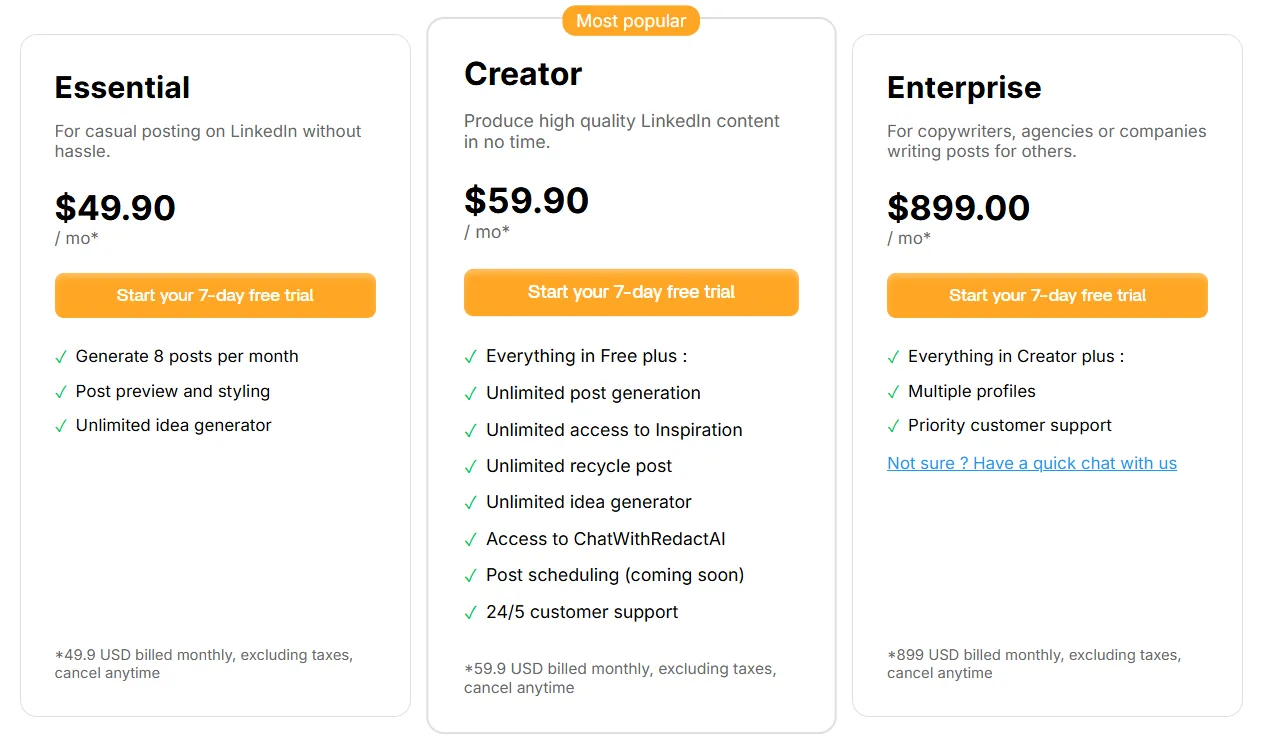Select the Creator plan heading
This screenshot has height=752, width=1268.
[523, 74]
